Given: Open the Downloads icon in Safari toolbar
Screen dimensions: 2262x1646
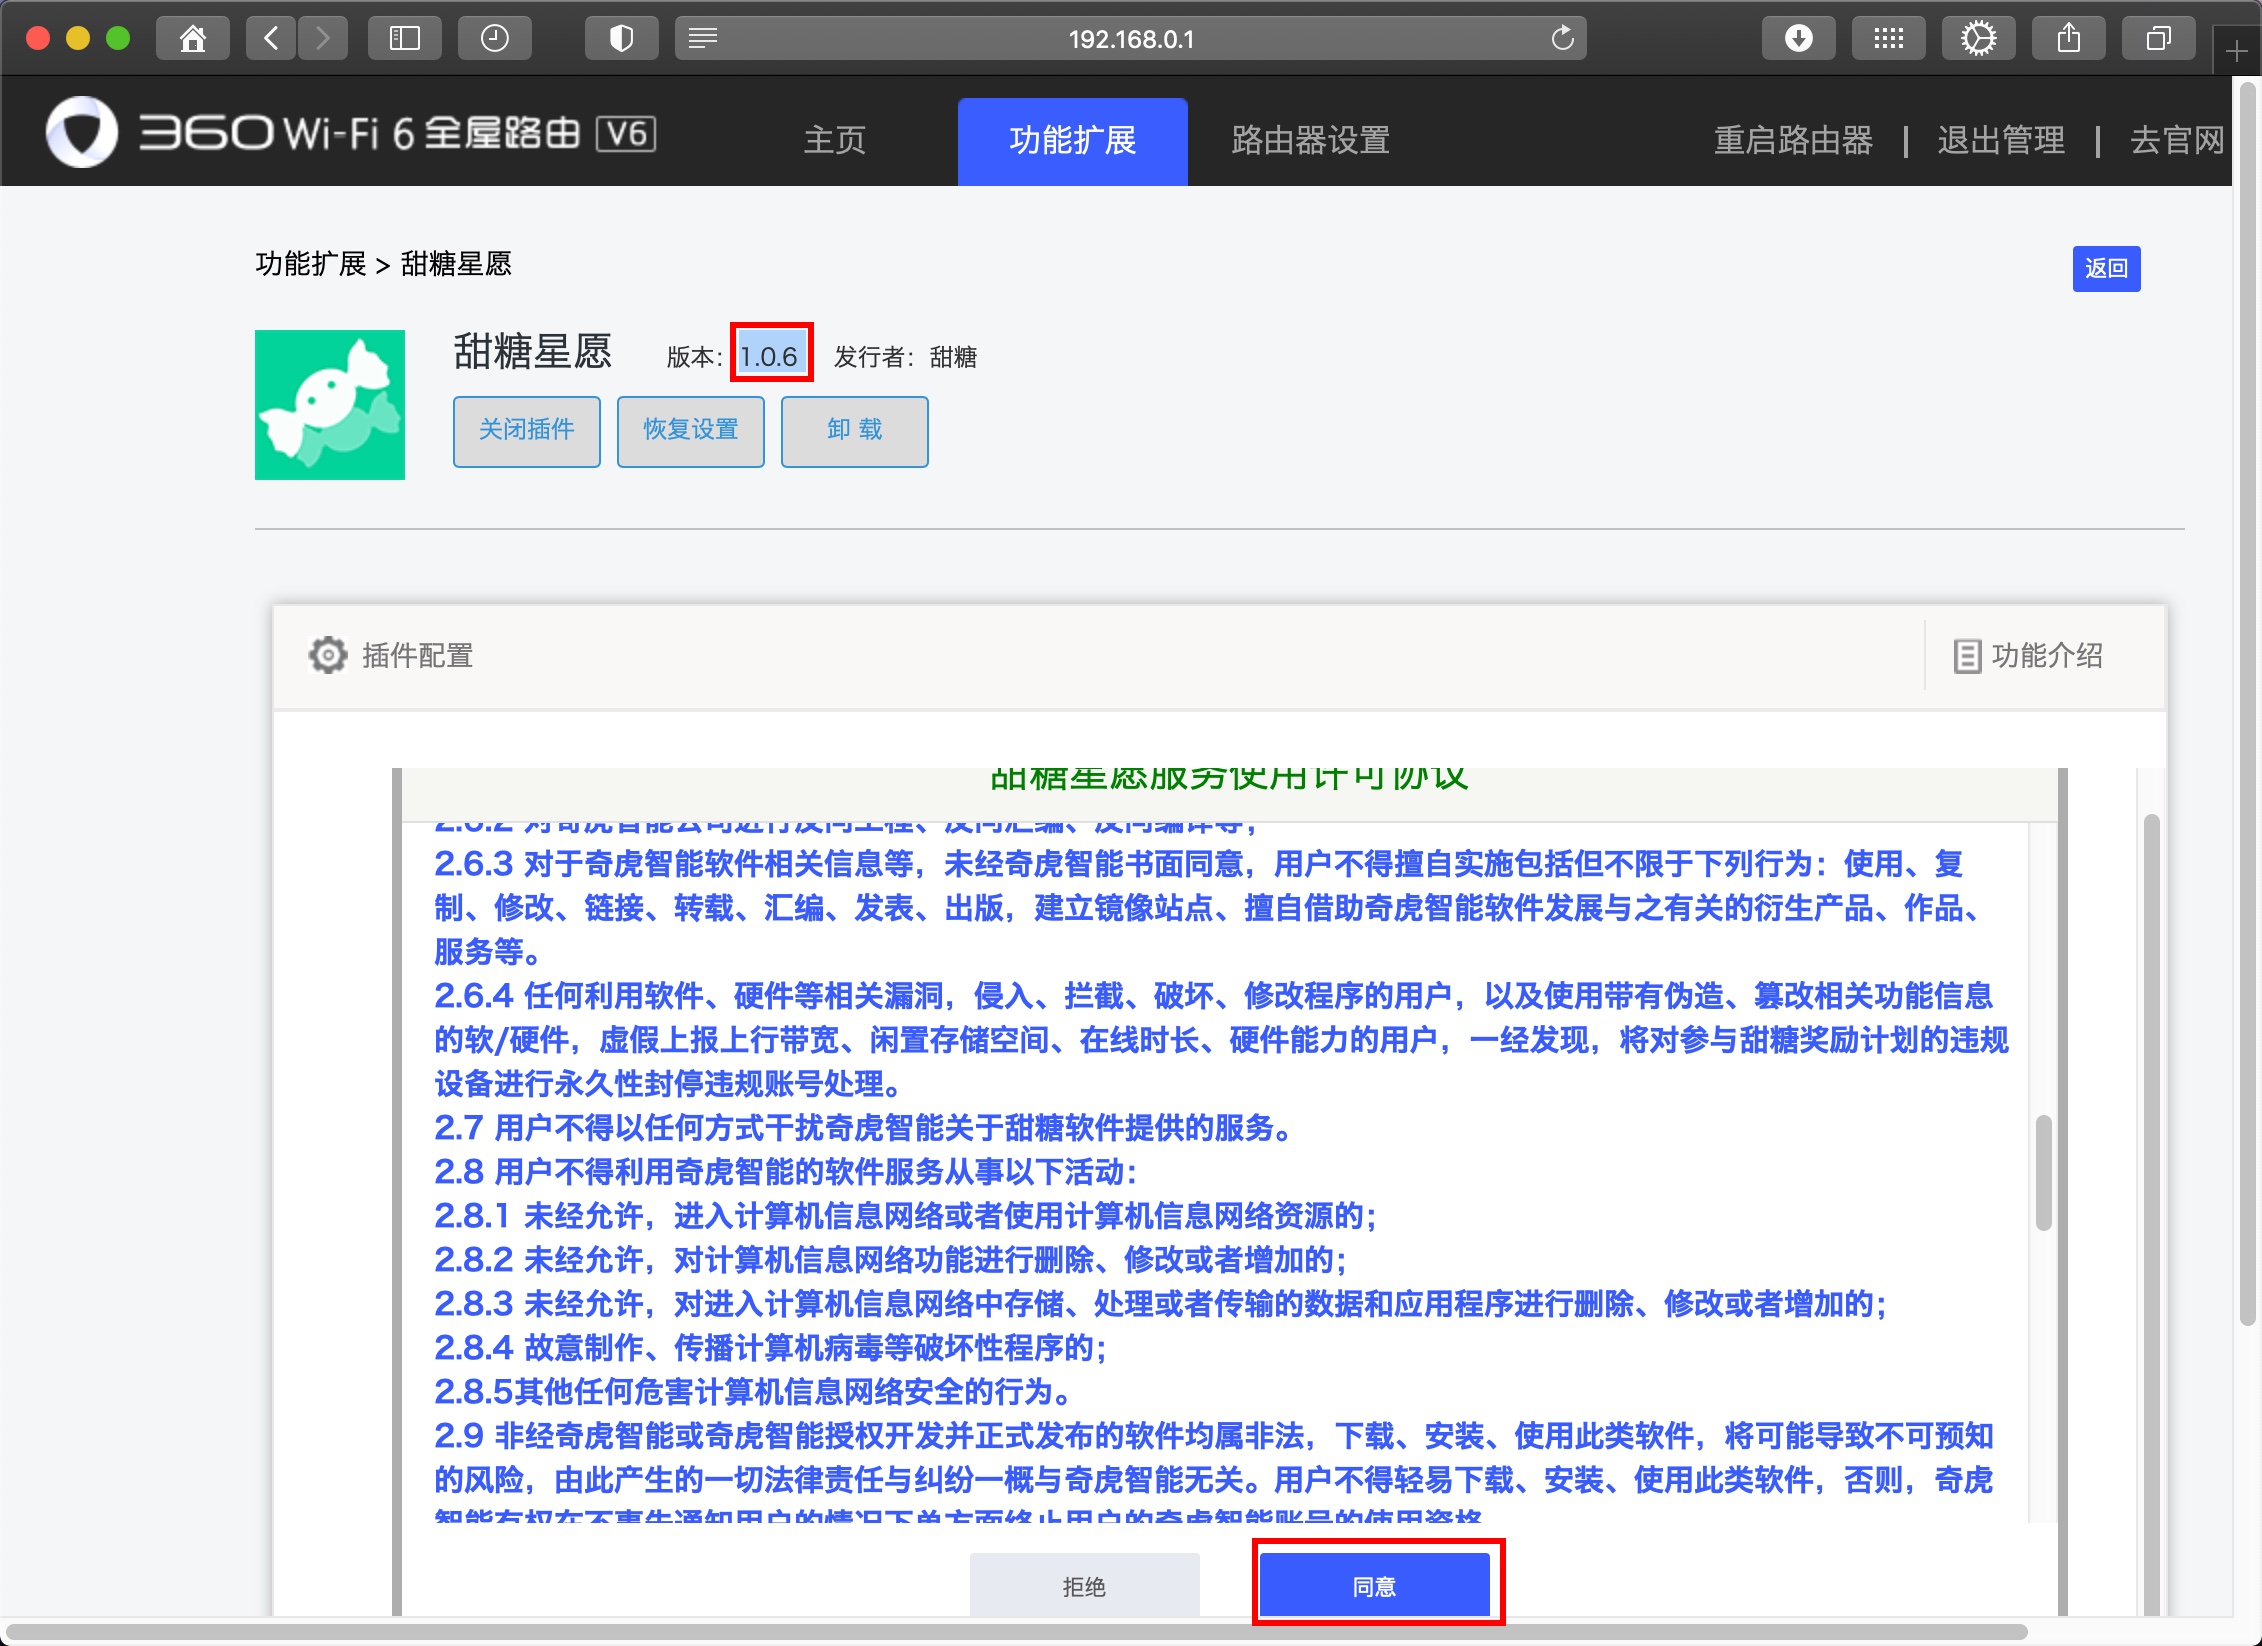Looking at the screenshot, I should pos(1797,38).
